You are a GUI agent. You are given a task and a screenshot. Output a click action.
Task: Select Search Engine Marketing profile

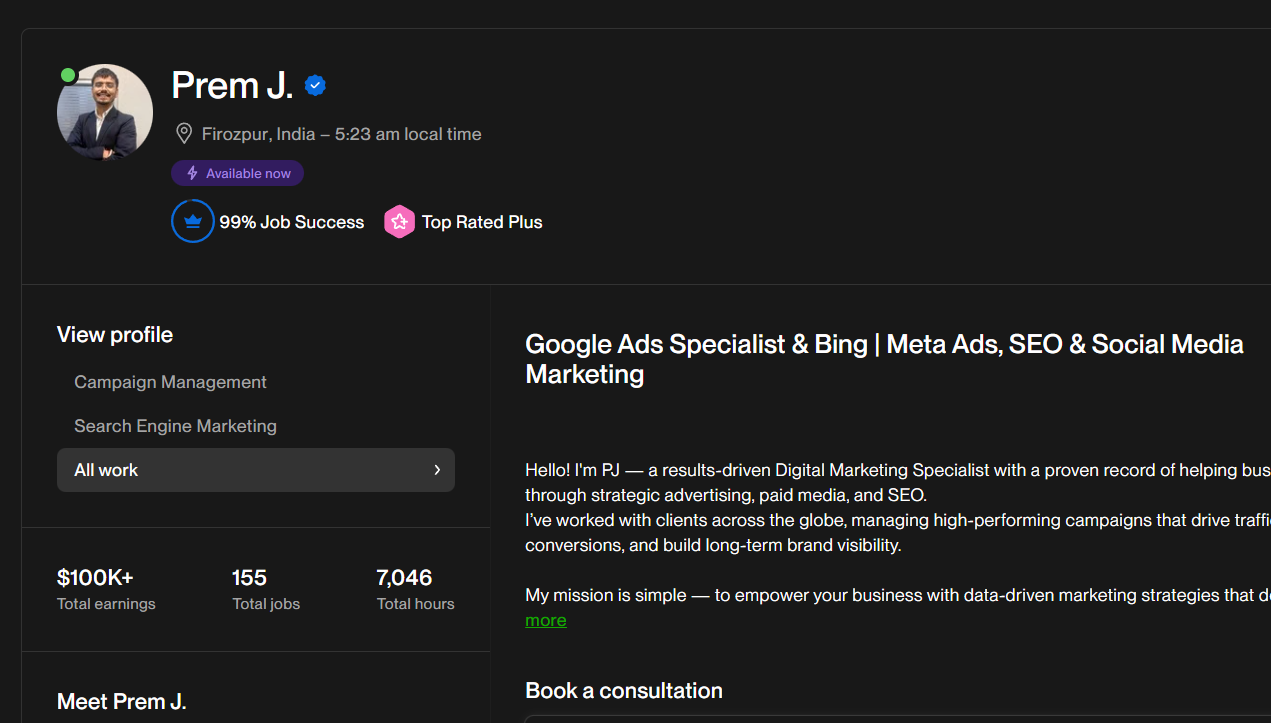point(175,426)
